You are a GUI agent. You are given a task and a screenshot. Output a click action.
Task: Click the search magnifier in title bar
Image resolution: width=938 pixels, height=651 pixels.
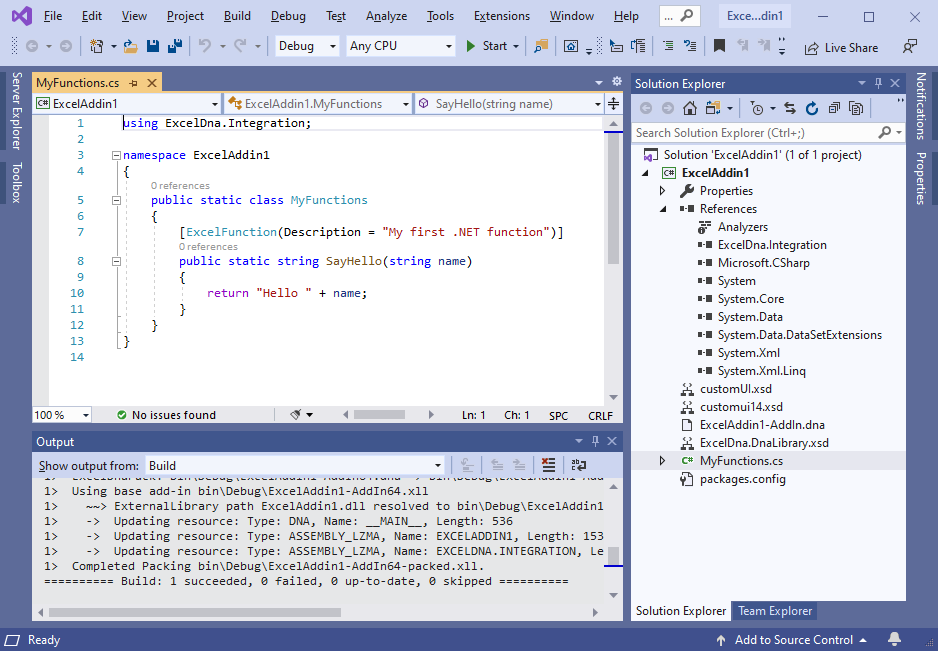pos(687,16)
